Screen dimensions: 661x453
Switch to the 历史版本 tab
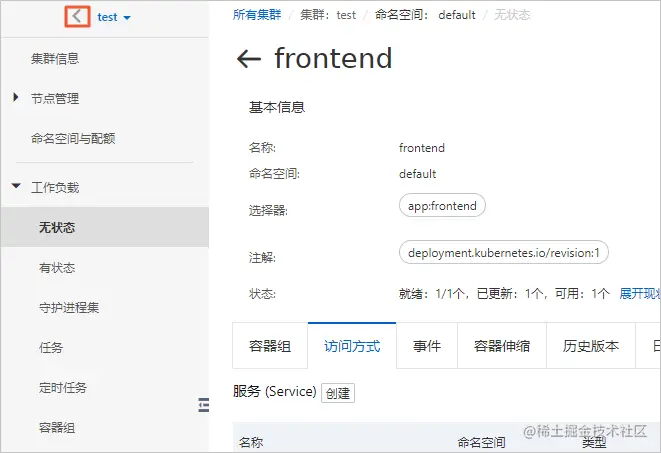[x=591, y=346]
